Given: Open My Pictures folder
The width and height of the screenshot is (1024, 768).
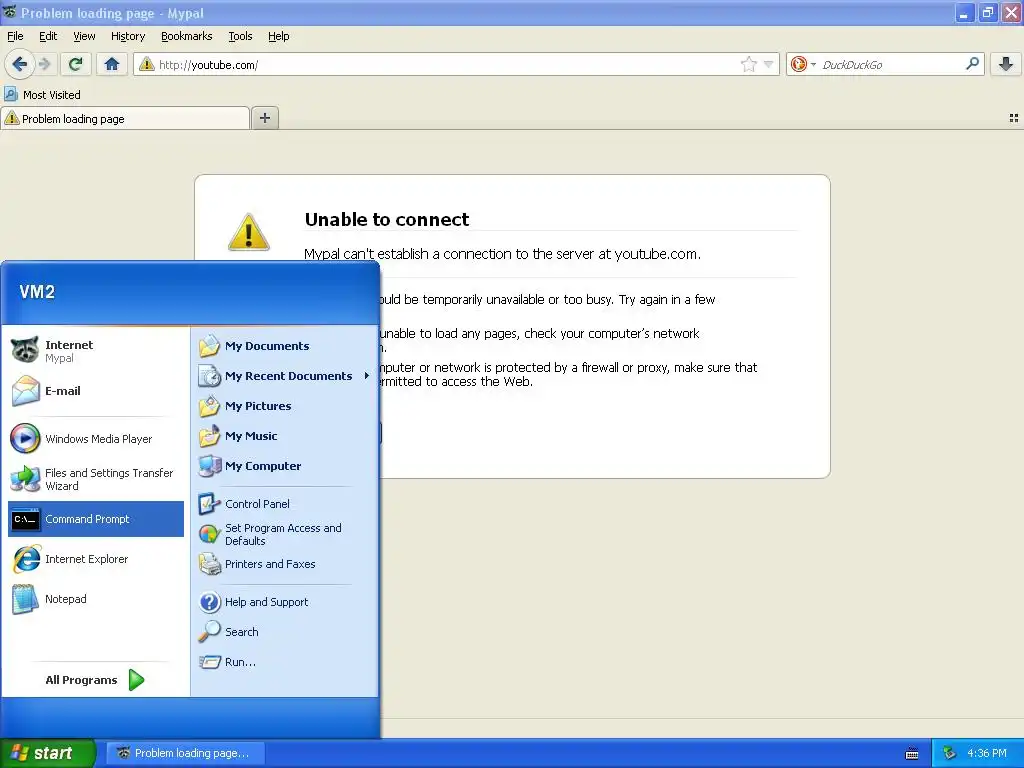Looking at the screenshot, I should (x=285, y=406).
